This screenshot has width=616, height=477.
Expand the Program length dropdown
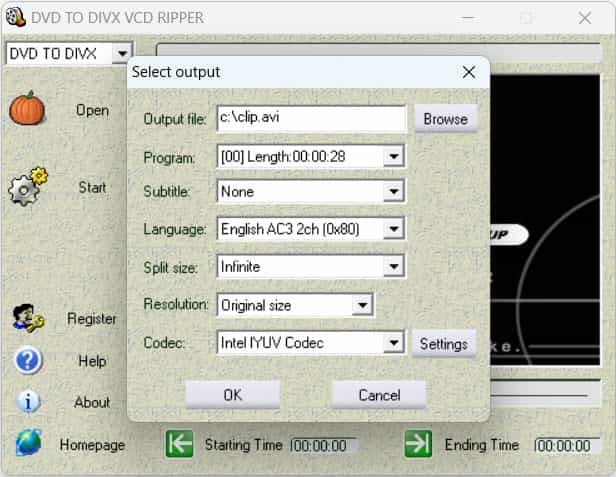click(x=394, y=157)
